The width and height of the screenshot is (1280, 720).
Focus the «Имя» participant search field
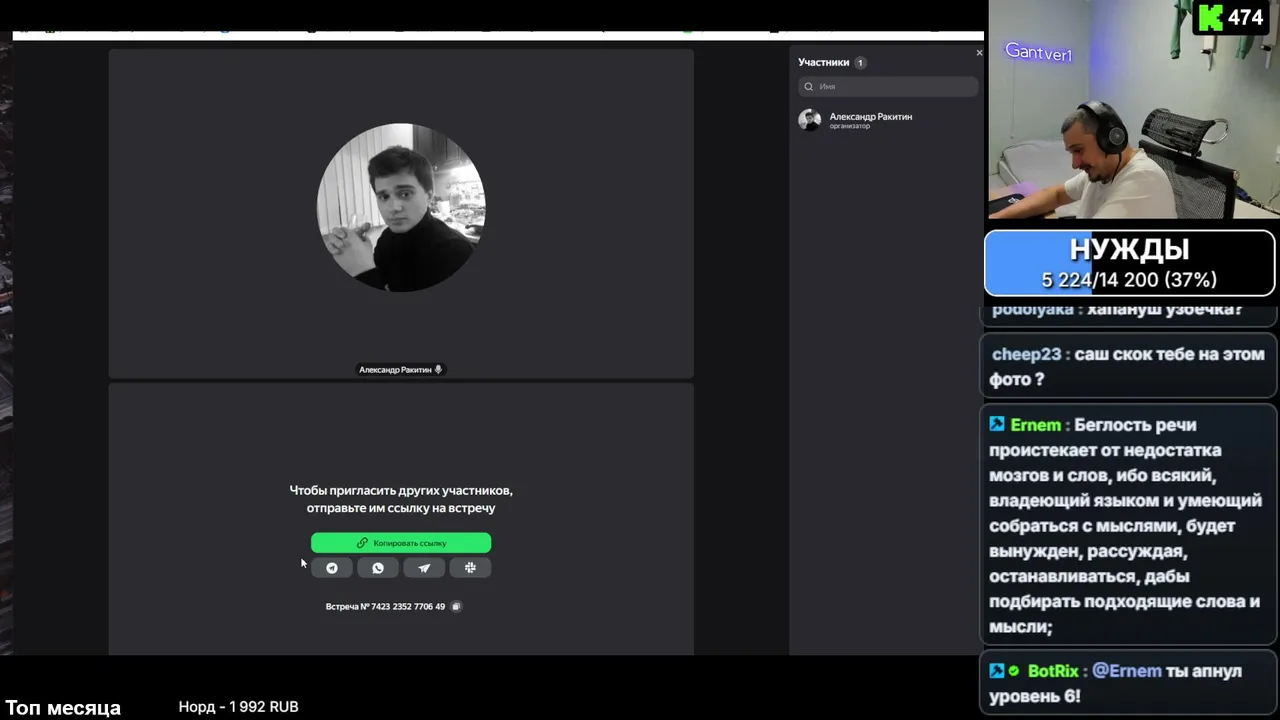[x=888, y=87]
